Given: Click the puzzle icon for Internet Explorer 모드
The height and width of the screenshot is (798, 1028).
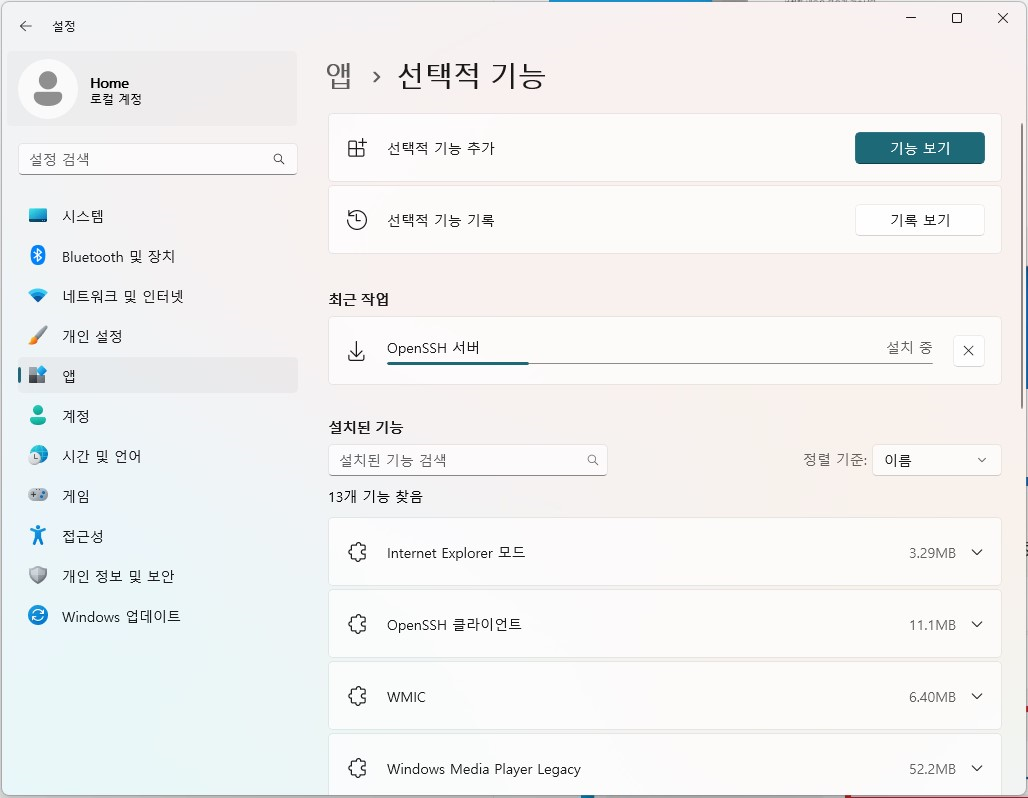Looking at the screenshot, I should [357, 552].
